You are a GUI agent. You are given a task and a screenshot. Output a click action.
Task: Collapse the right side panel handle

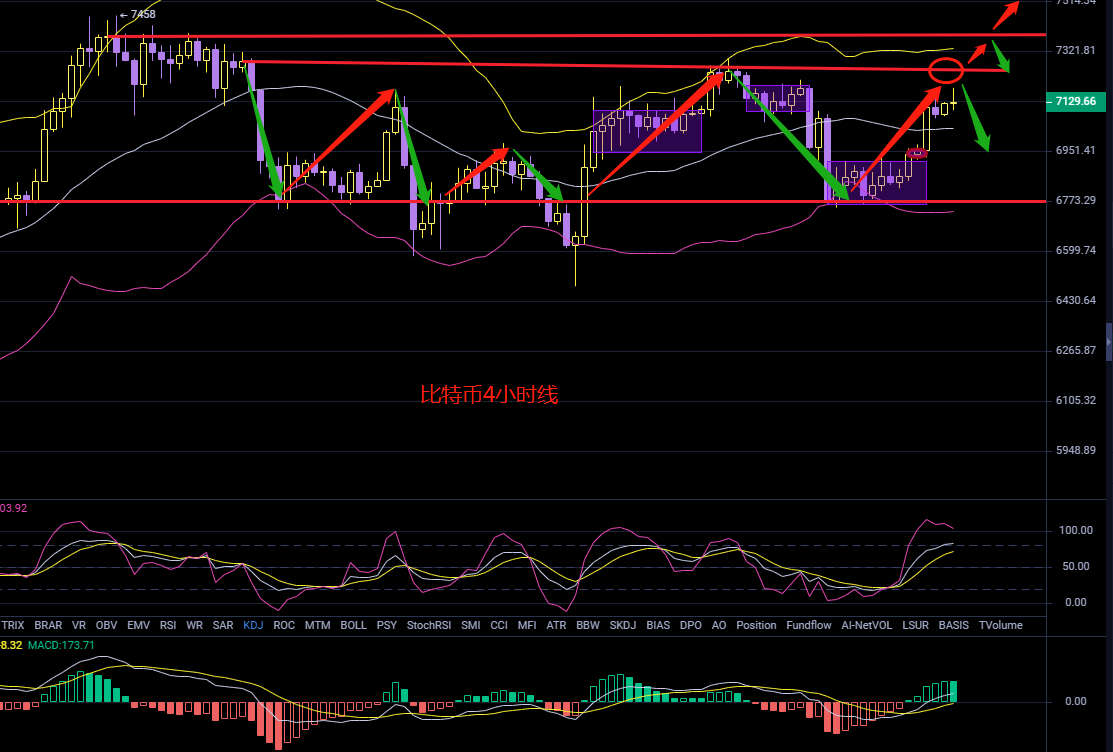click(1108, 329)
